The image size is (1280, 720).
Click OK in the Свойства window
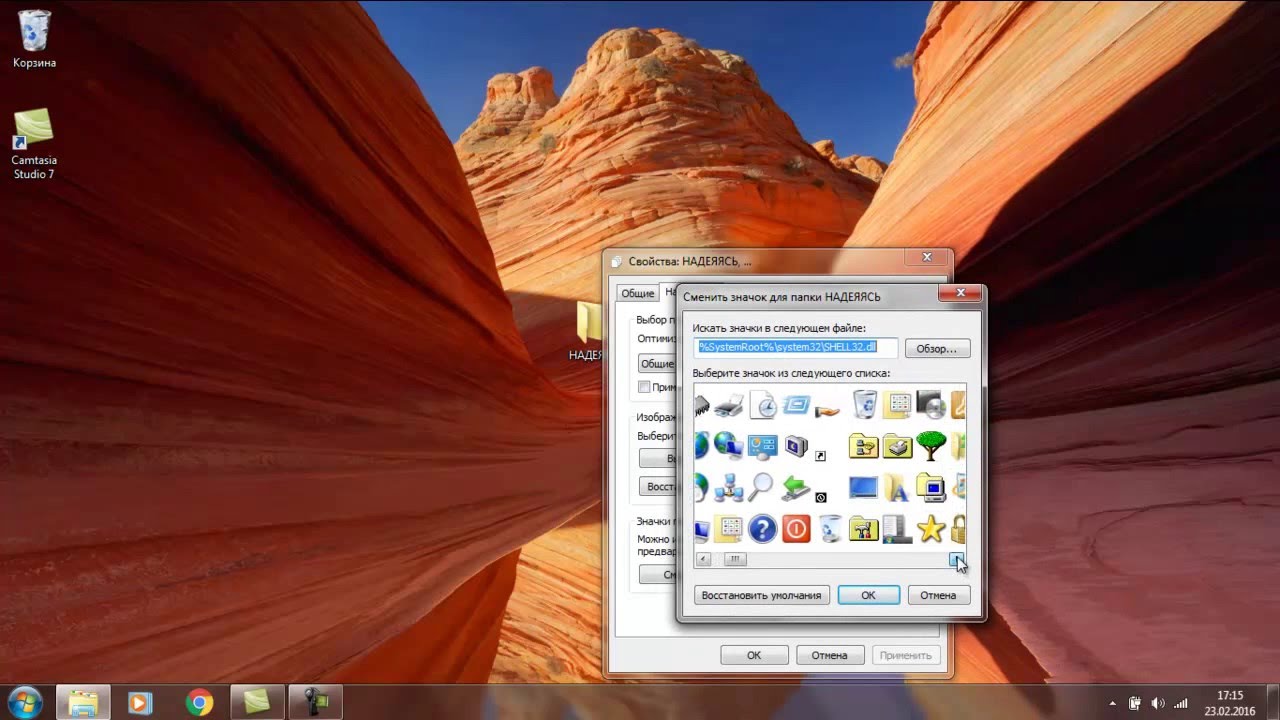tap(754, 655)
